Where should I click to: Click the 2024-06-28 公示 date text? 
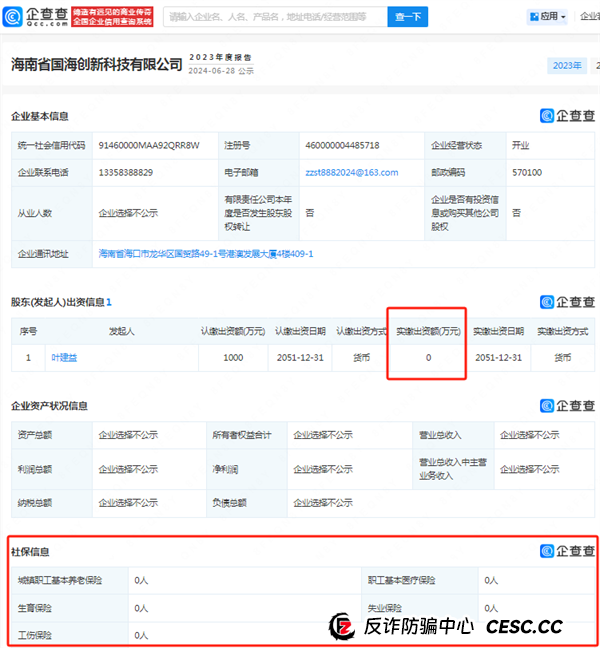(x=221, y=71)
